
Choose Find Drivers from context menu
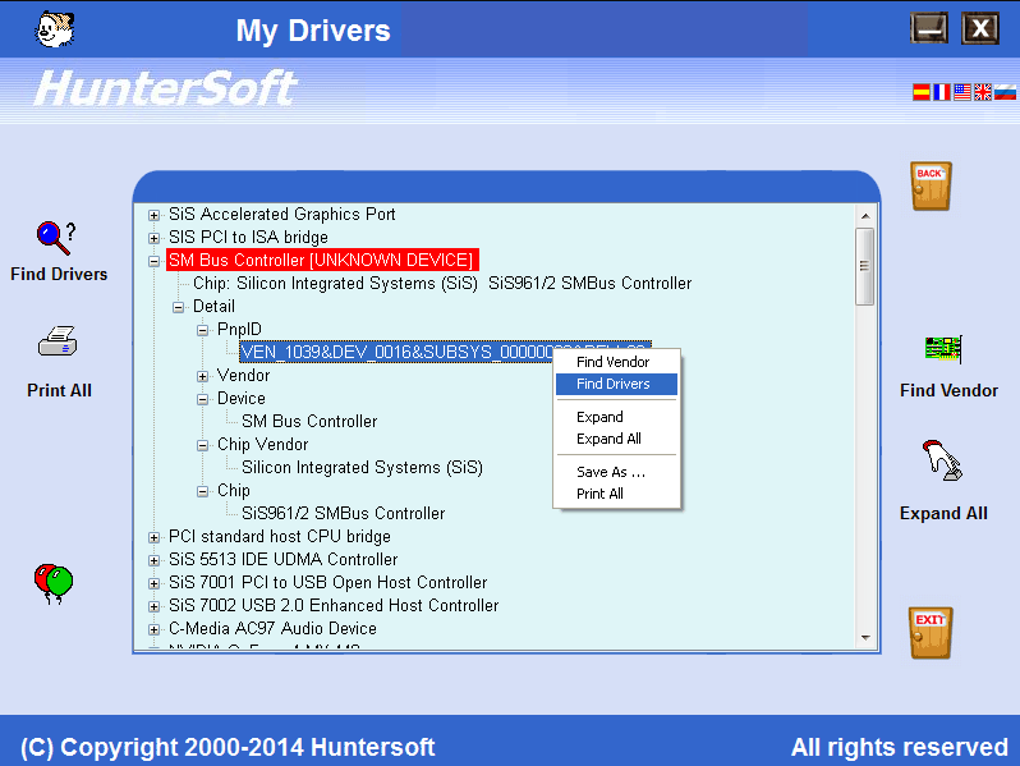pos(615,384)
